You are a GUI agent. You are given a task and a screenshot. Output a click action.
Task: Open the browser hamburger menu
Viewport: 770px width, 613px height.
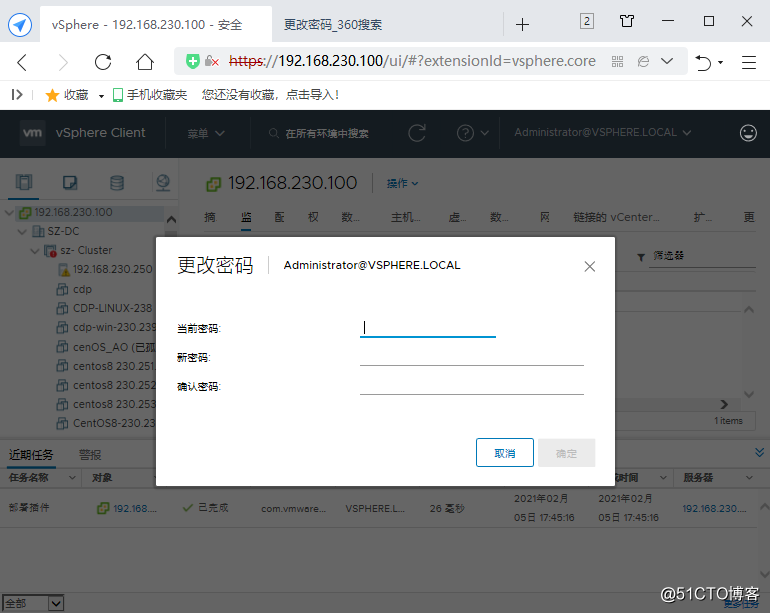[x=748, y=62]
